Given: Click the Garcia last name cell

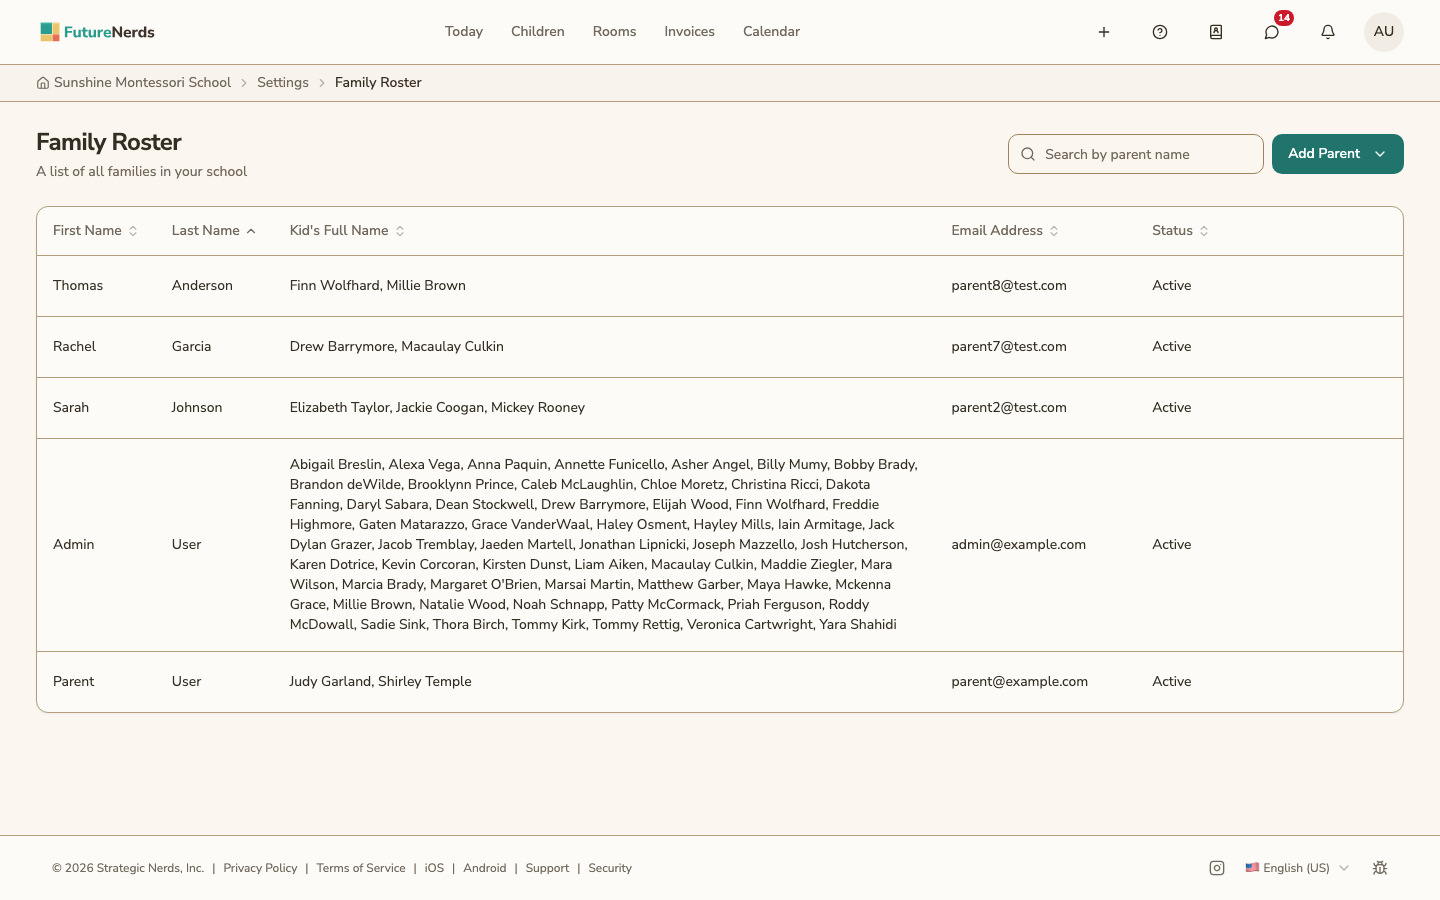Looking at the screenshot, I should tap(191, 347).
